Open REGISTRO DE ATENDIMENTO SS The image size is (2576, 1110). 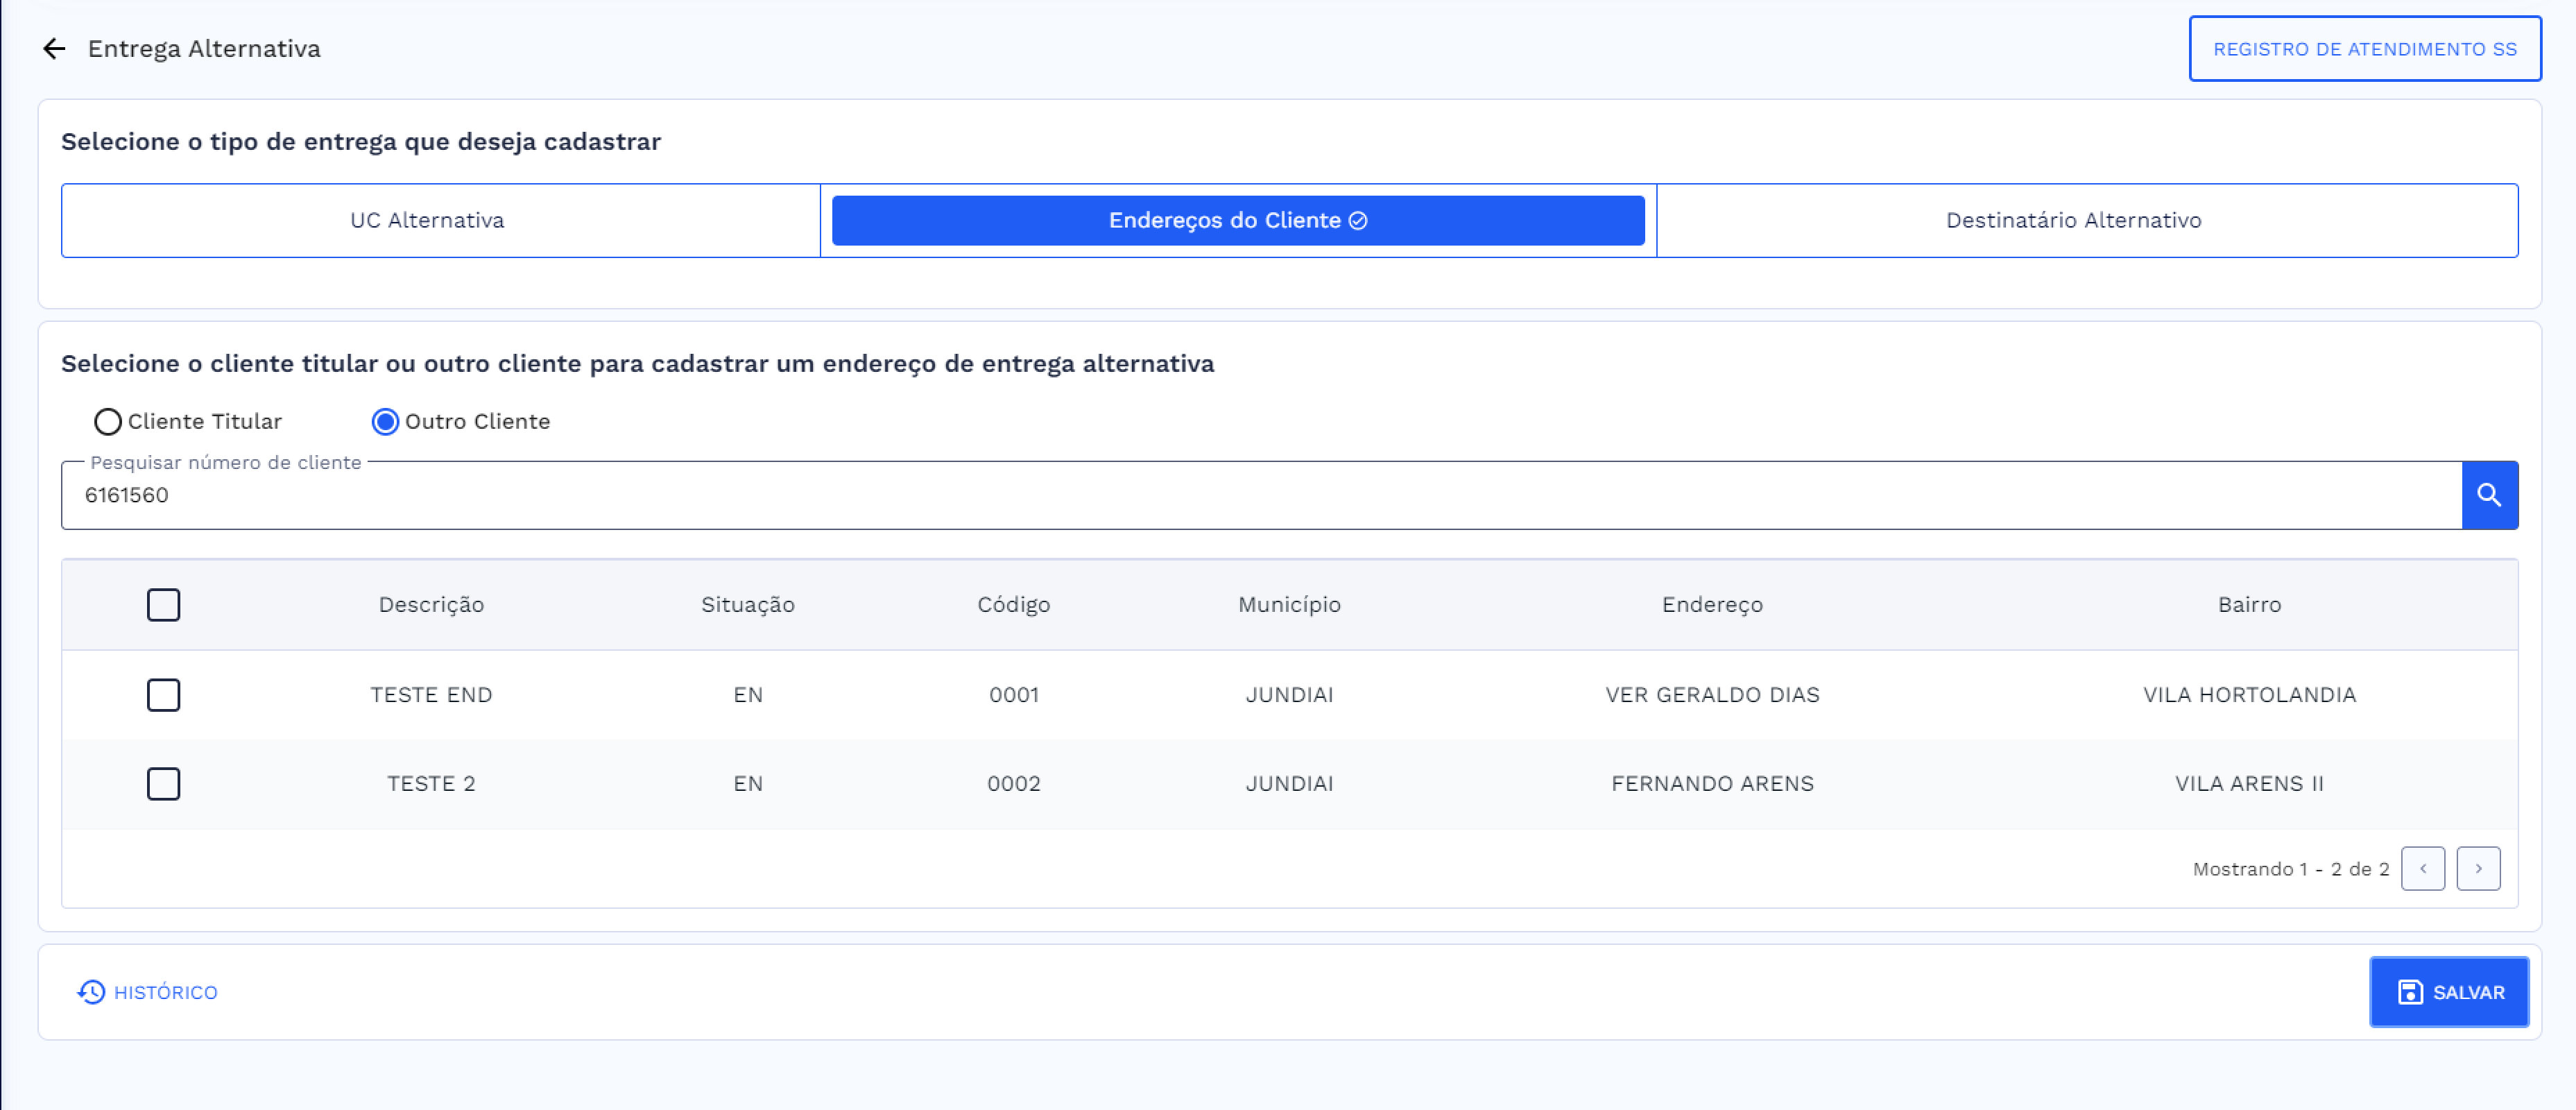[x=2365, y=48]
